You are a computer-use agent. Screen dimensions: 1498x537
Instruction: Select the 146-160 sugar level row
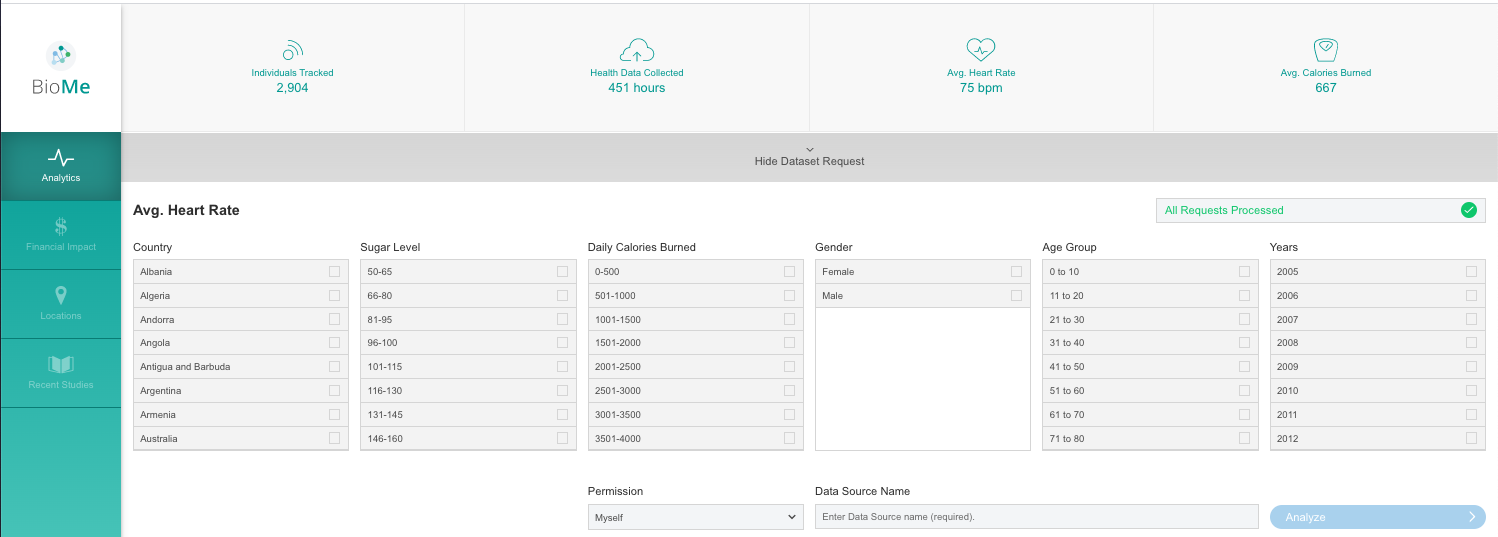pos(468,438)
